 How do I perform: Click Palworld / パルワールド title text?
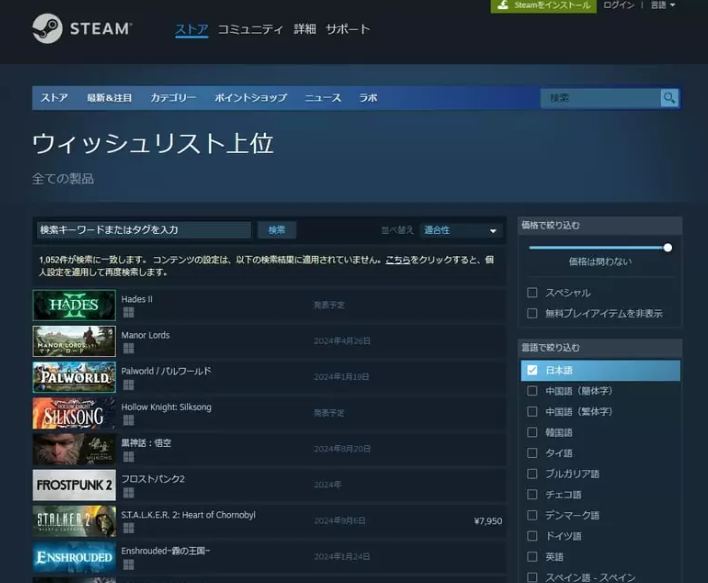coord(166,371)
